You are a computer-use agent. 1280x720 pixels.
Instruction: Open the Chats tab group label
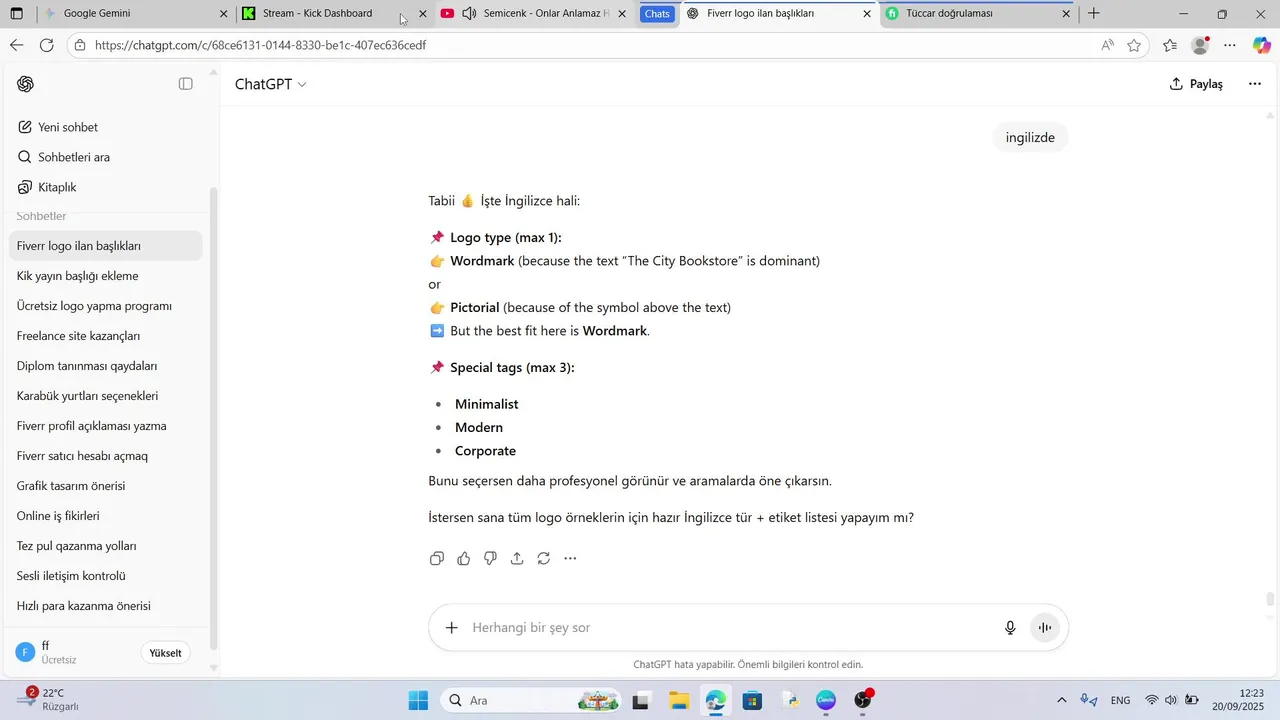pos(657,14)
